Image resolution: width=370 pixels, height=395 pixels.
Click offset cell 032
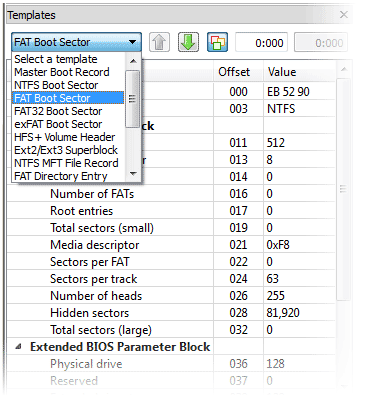(x=238, y=330)
